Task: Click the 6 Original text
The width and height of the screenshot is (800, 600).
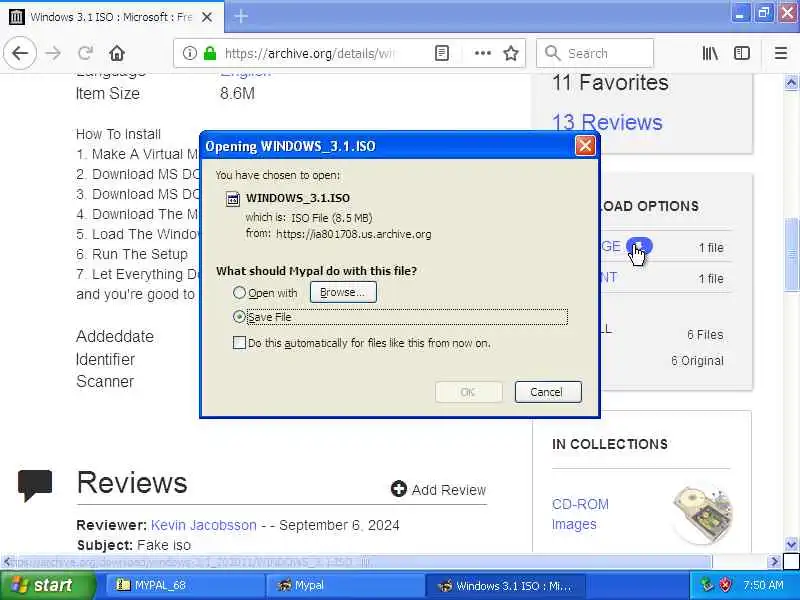Action: 697,361
